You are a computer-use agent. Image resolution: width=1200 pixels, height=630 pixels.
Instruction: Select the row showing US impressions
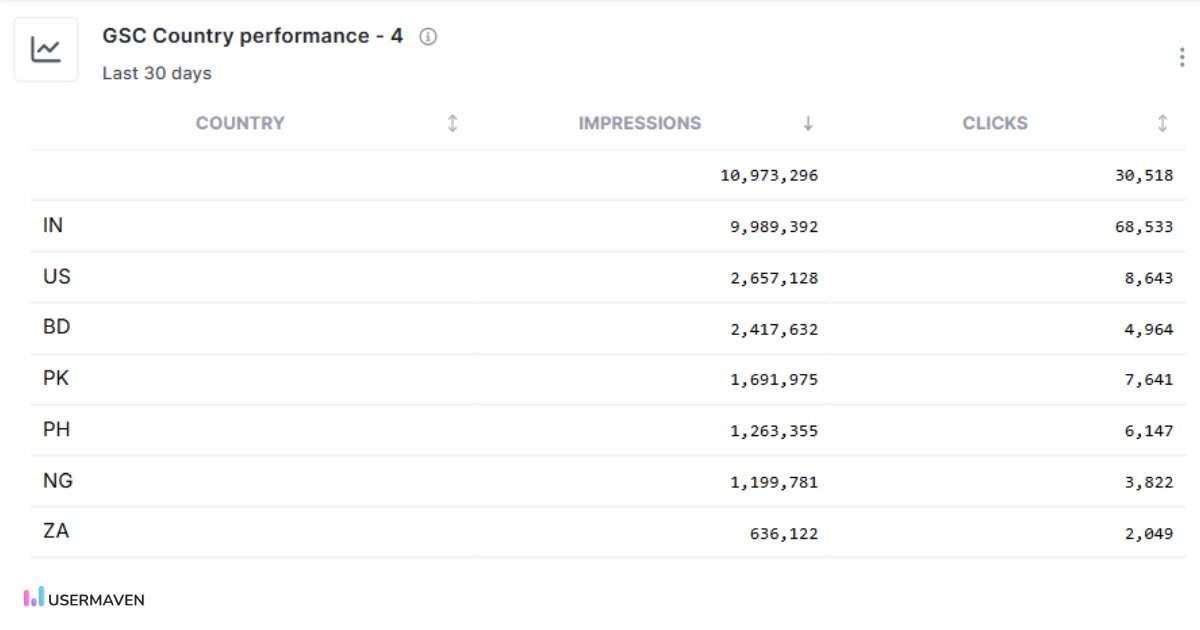click(x=600, y=276)
